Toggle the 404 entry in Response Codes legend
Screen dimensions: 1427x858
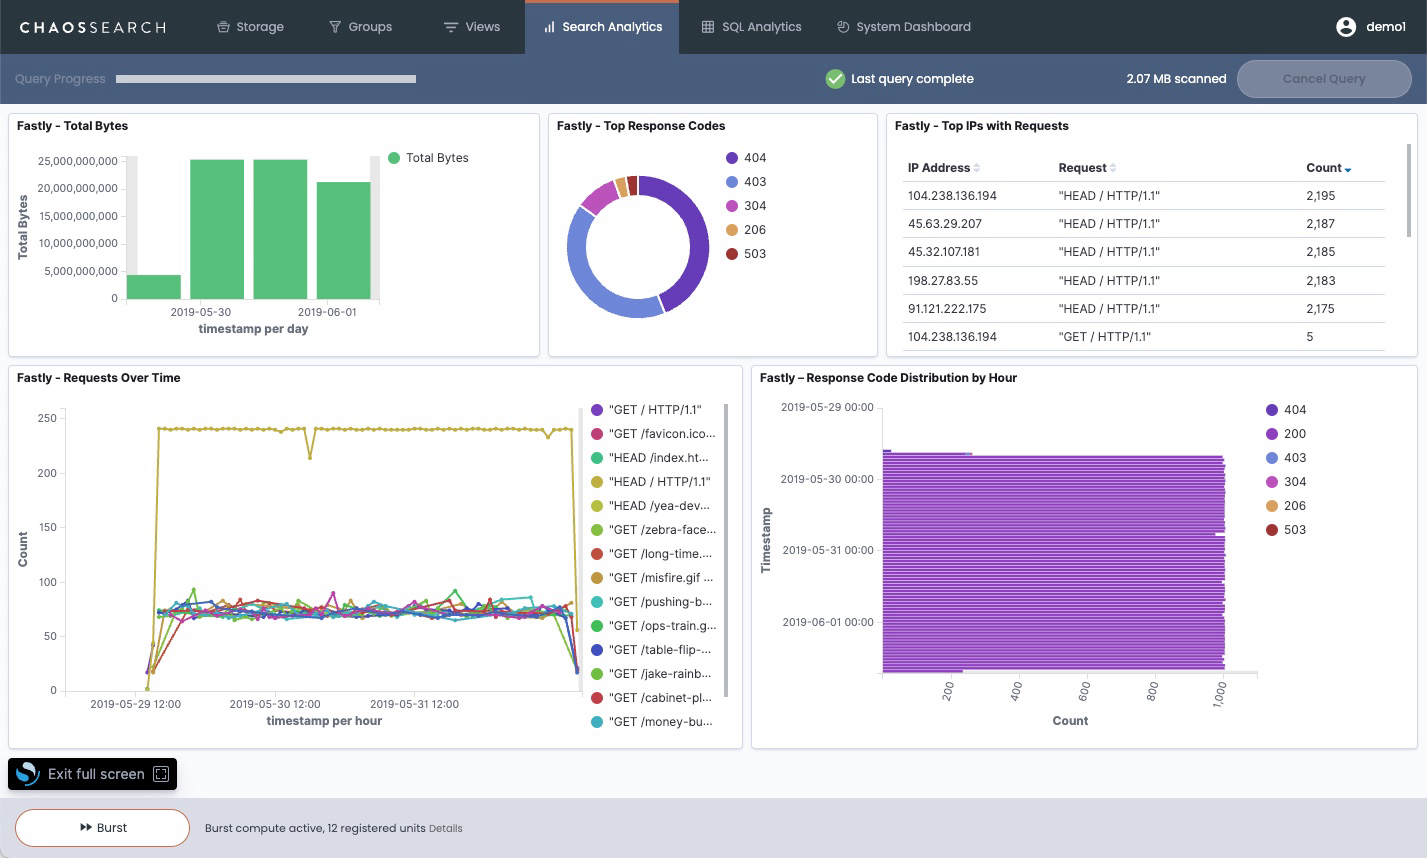point(745,157)
